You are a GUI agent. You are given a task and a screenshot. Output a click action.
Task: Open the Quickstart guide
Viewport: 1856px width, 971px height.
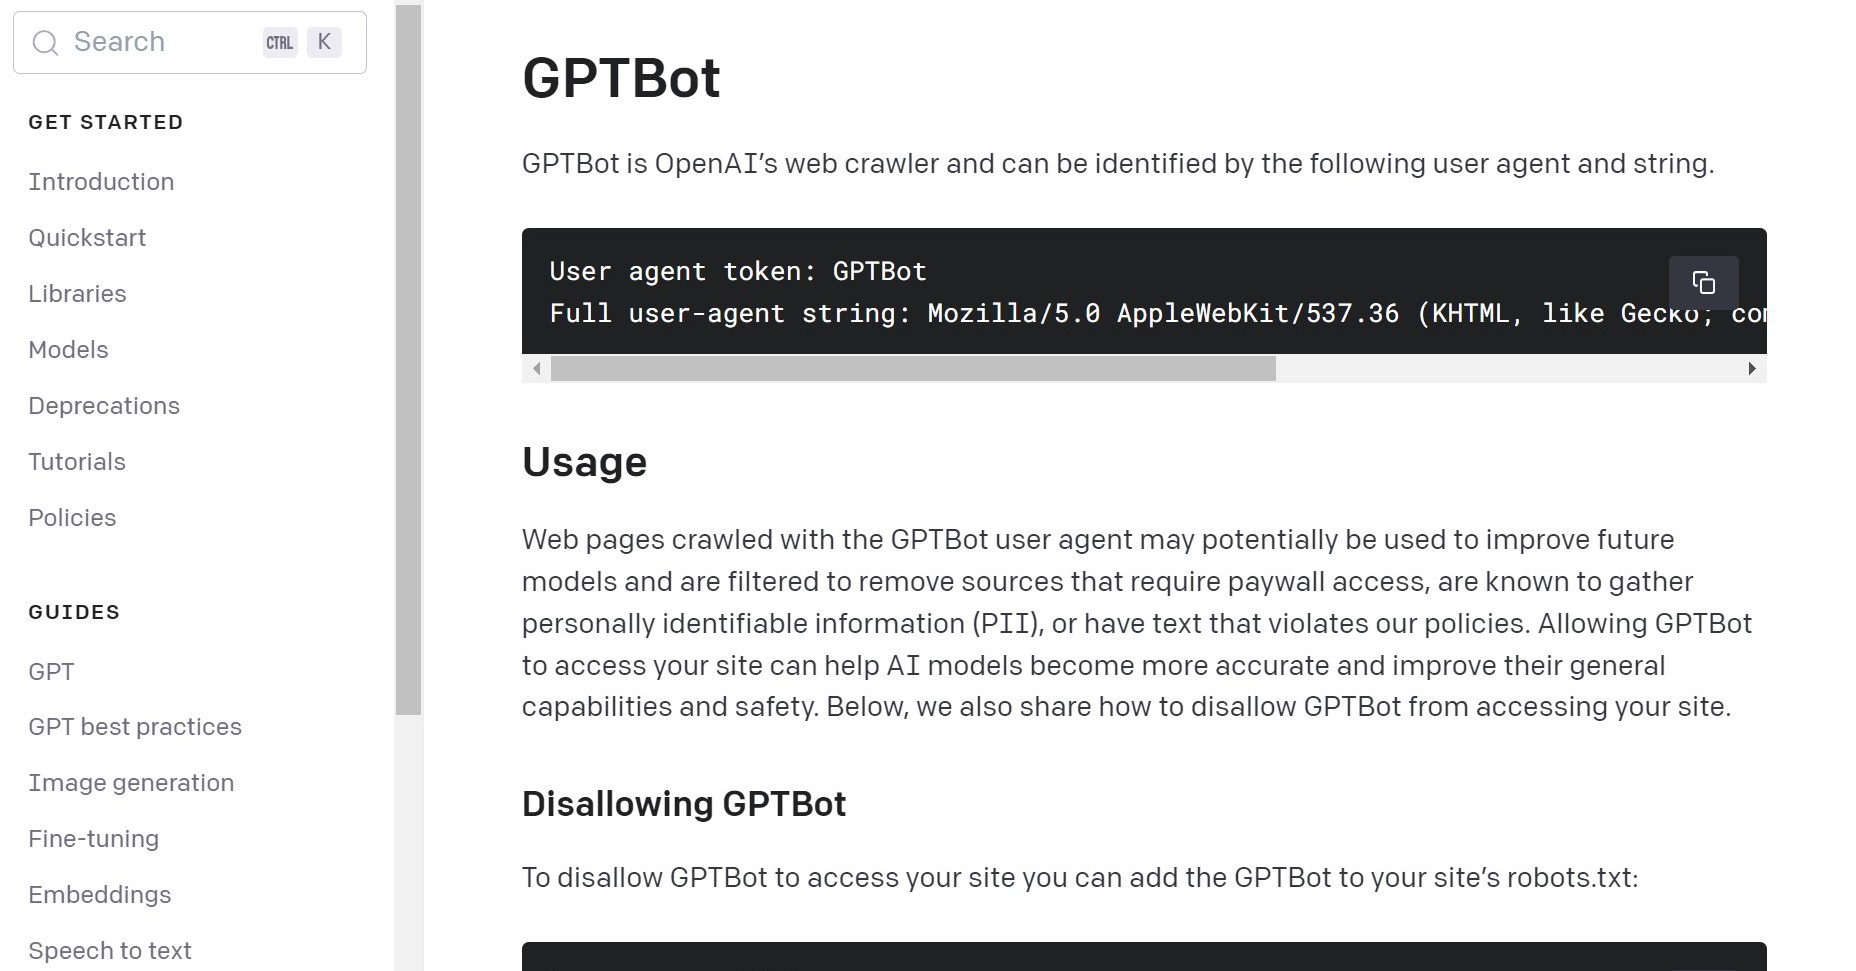tap(87, 238)
